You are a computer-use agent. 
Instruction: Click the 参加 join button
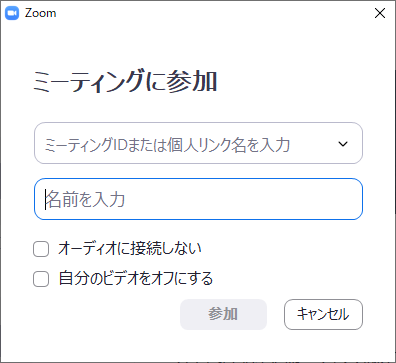tap(223, 314)
